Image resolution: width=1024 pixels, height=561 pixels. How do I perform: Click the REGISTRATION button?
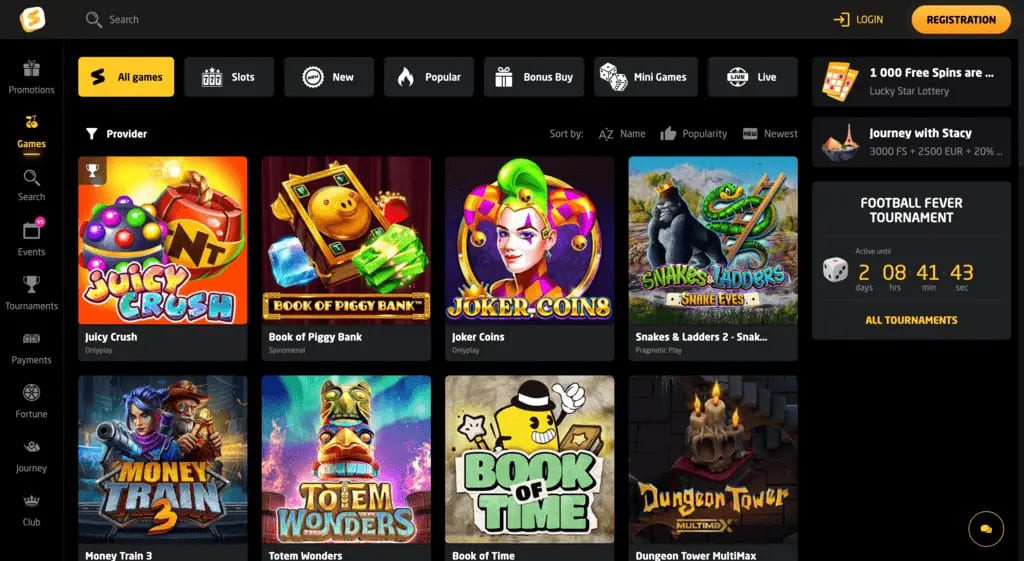tap(961, 20)
